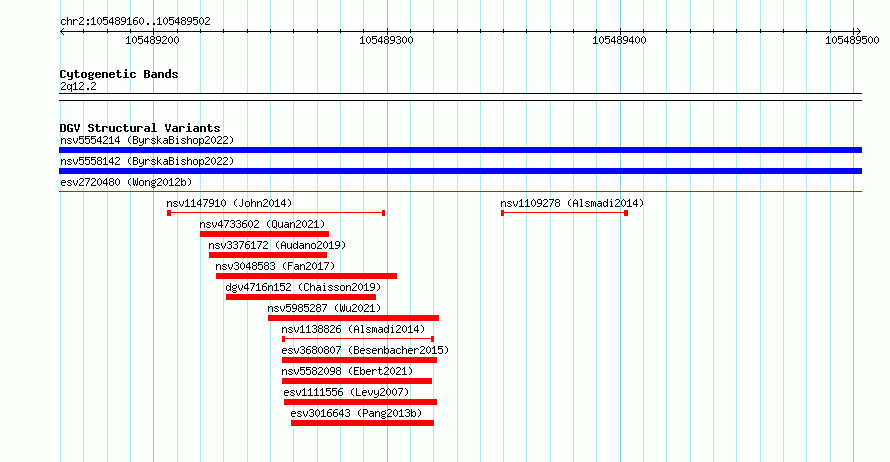This screenshot has height=462, width=890.
Task: Click the red bar under esv3680807
Action: (x=359, y=360)
